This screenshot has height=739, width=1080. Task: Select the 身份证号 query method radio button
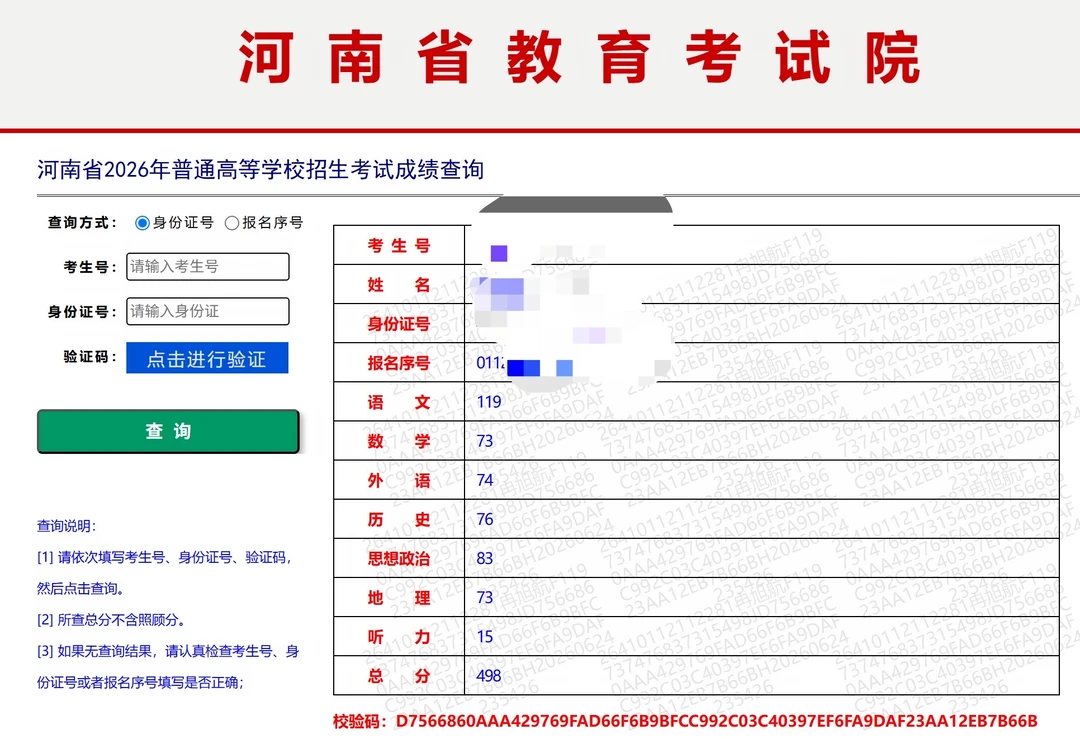(142, 223)
